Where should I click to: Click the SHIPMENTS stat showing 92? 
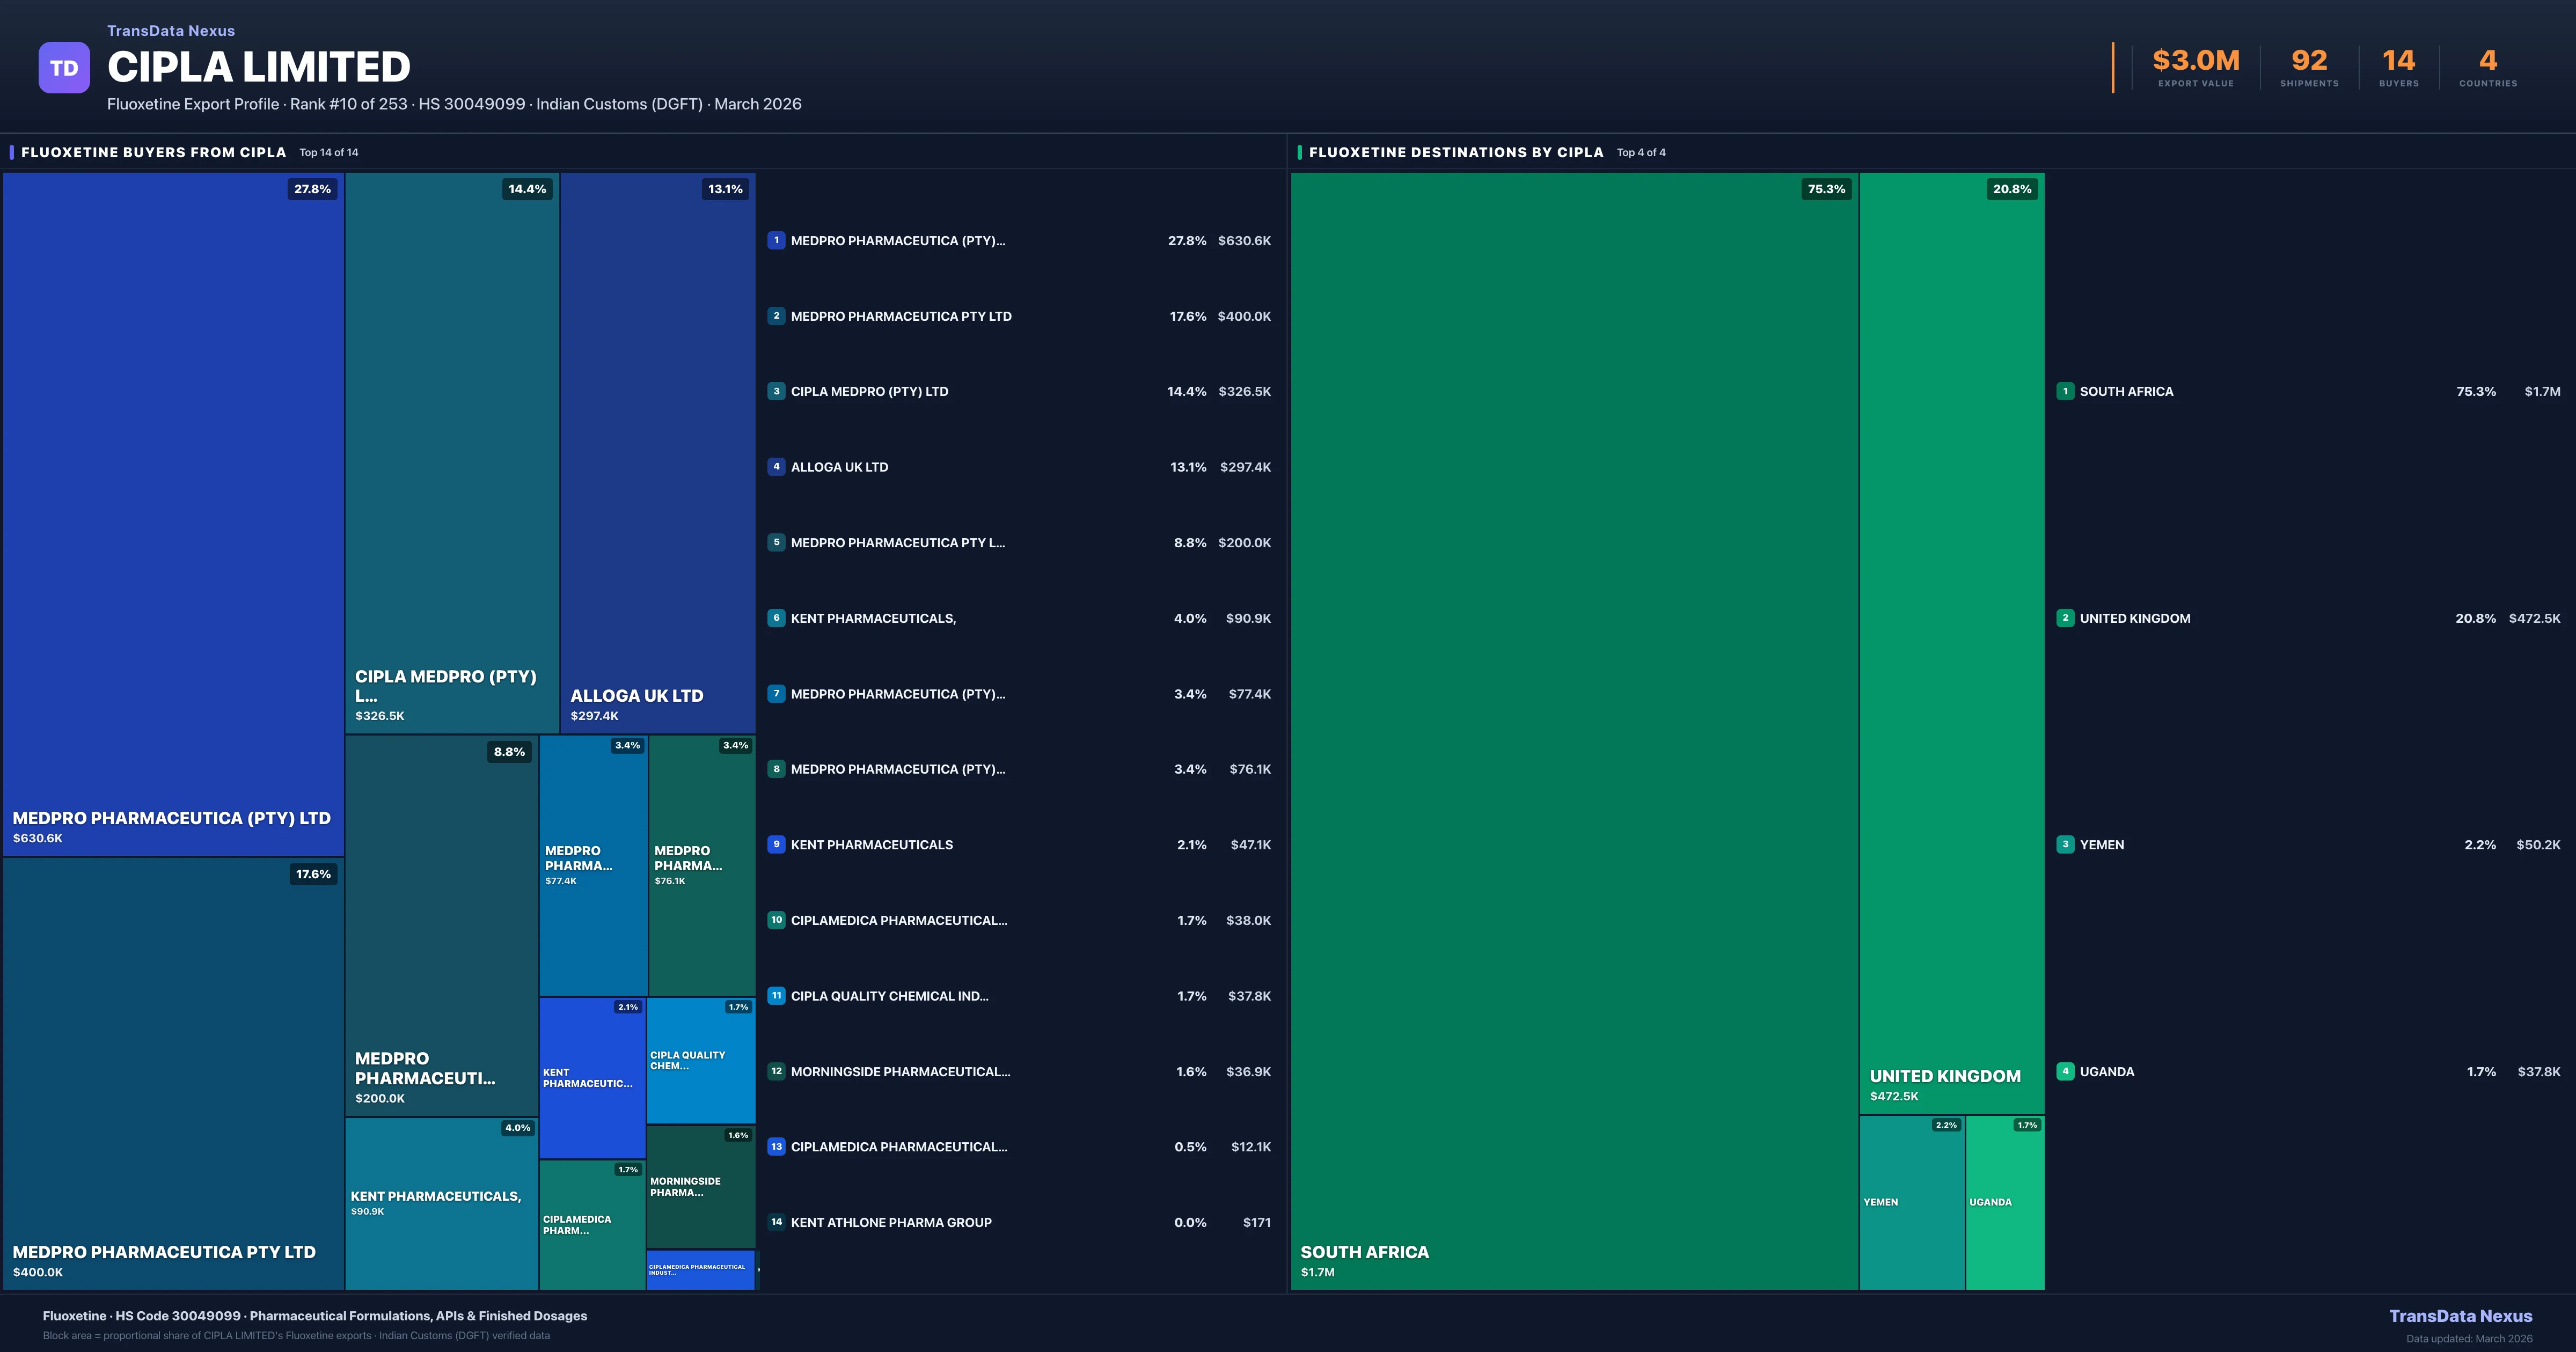(2308, 62)
